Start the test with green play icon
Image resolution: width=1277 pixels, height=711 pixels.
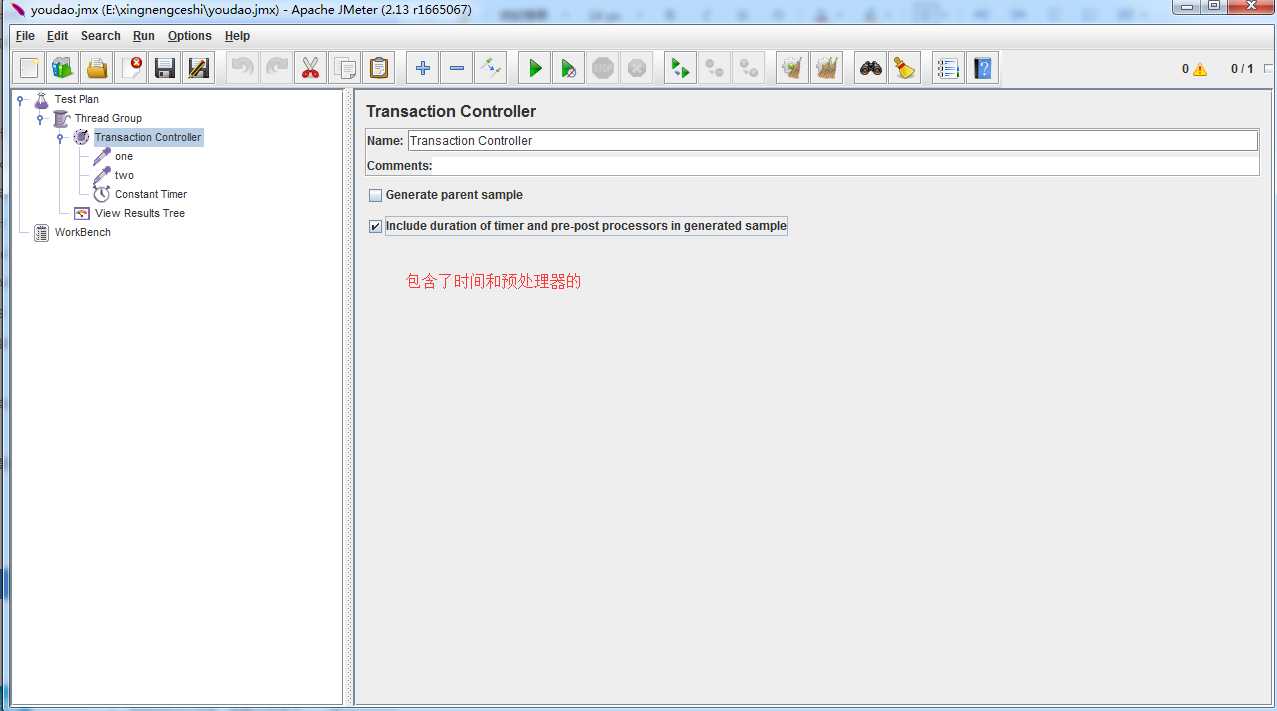(x=535, y=68)
